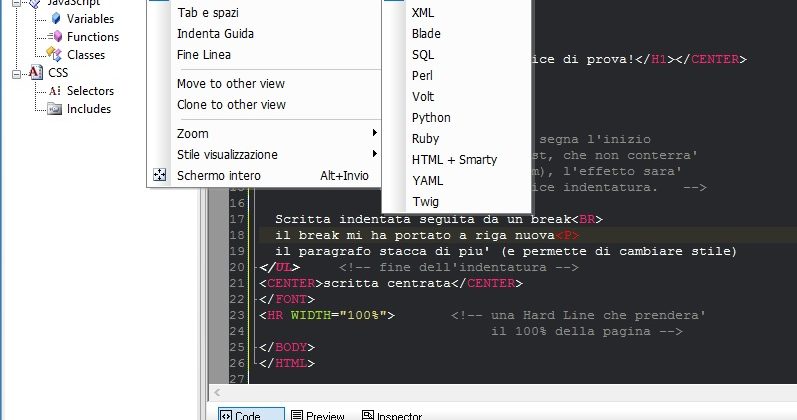Select Variables in the code tree
This screenshot has width=797, height=420.
[x=90, y=19]
